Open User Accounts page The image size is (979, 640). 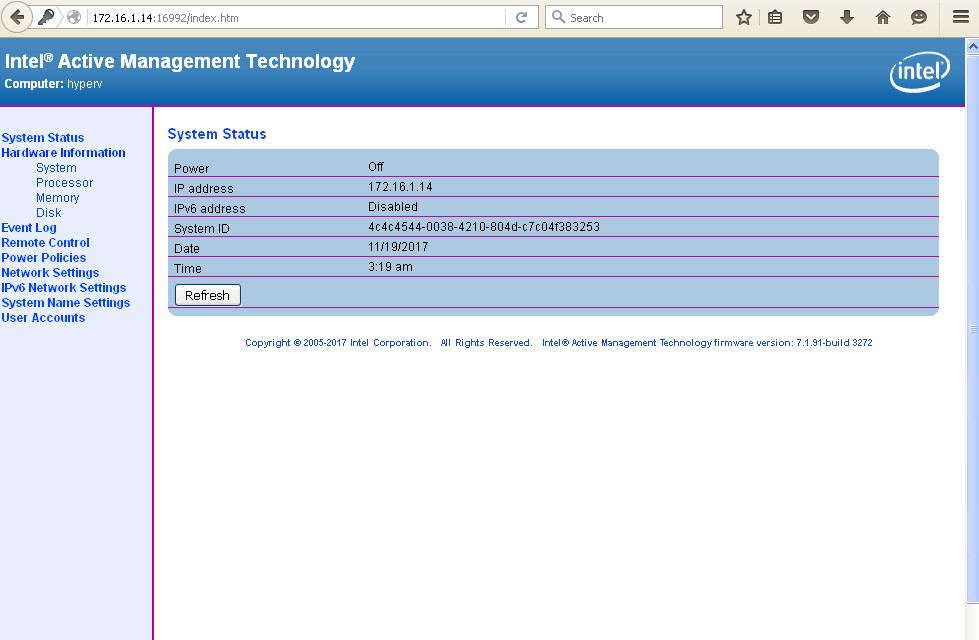(43, 317)
